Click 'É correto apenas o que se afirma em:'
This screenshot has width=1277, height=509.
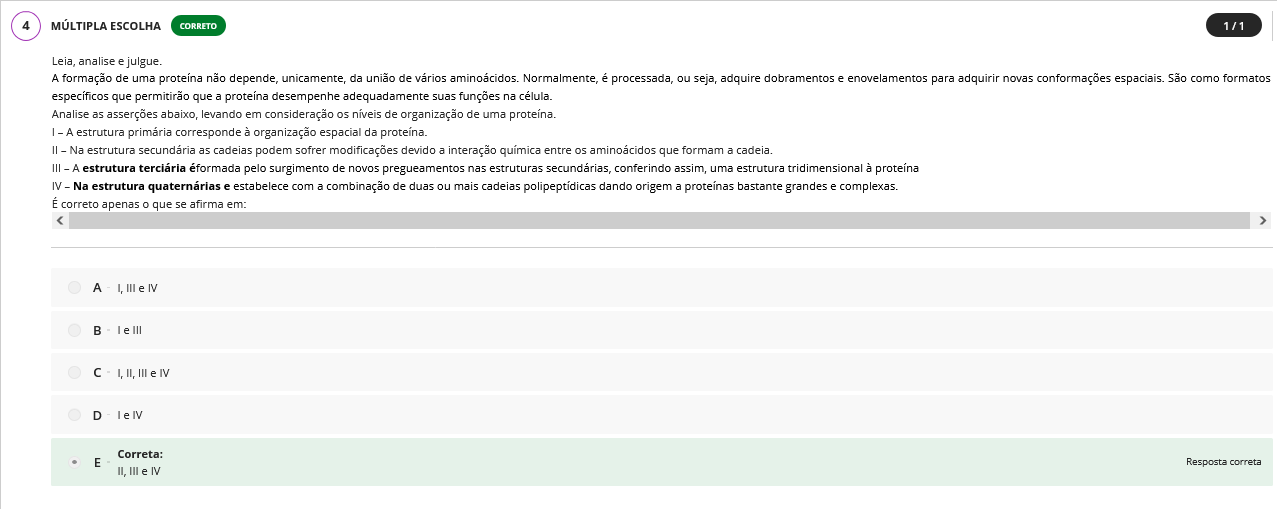[149, 204]
